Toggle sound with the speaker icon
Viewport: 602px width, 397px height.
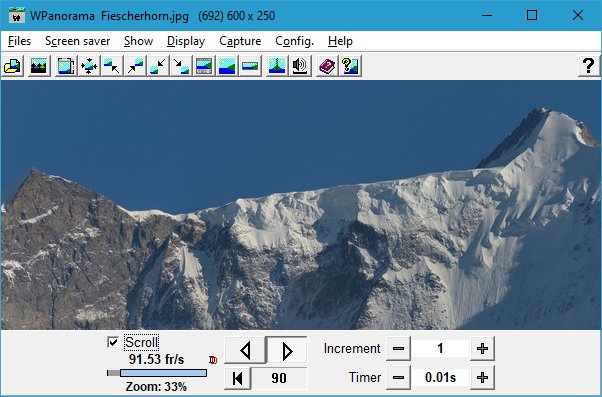pyautogui.click(x=300, y=66)
